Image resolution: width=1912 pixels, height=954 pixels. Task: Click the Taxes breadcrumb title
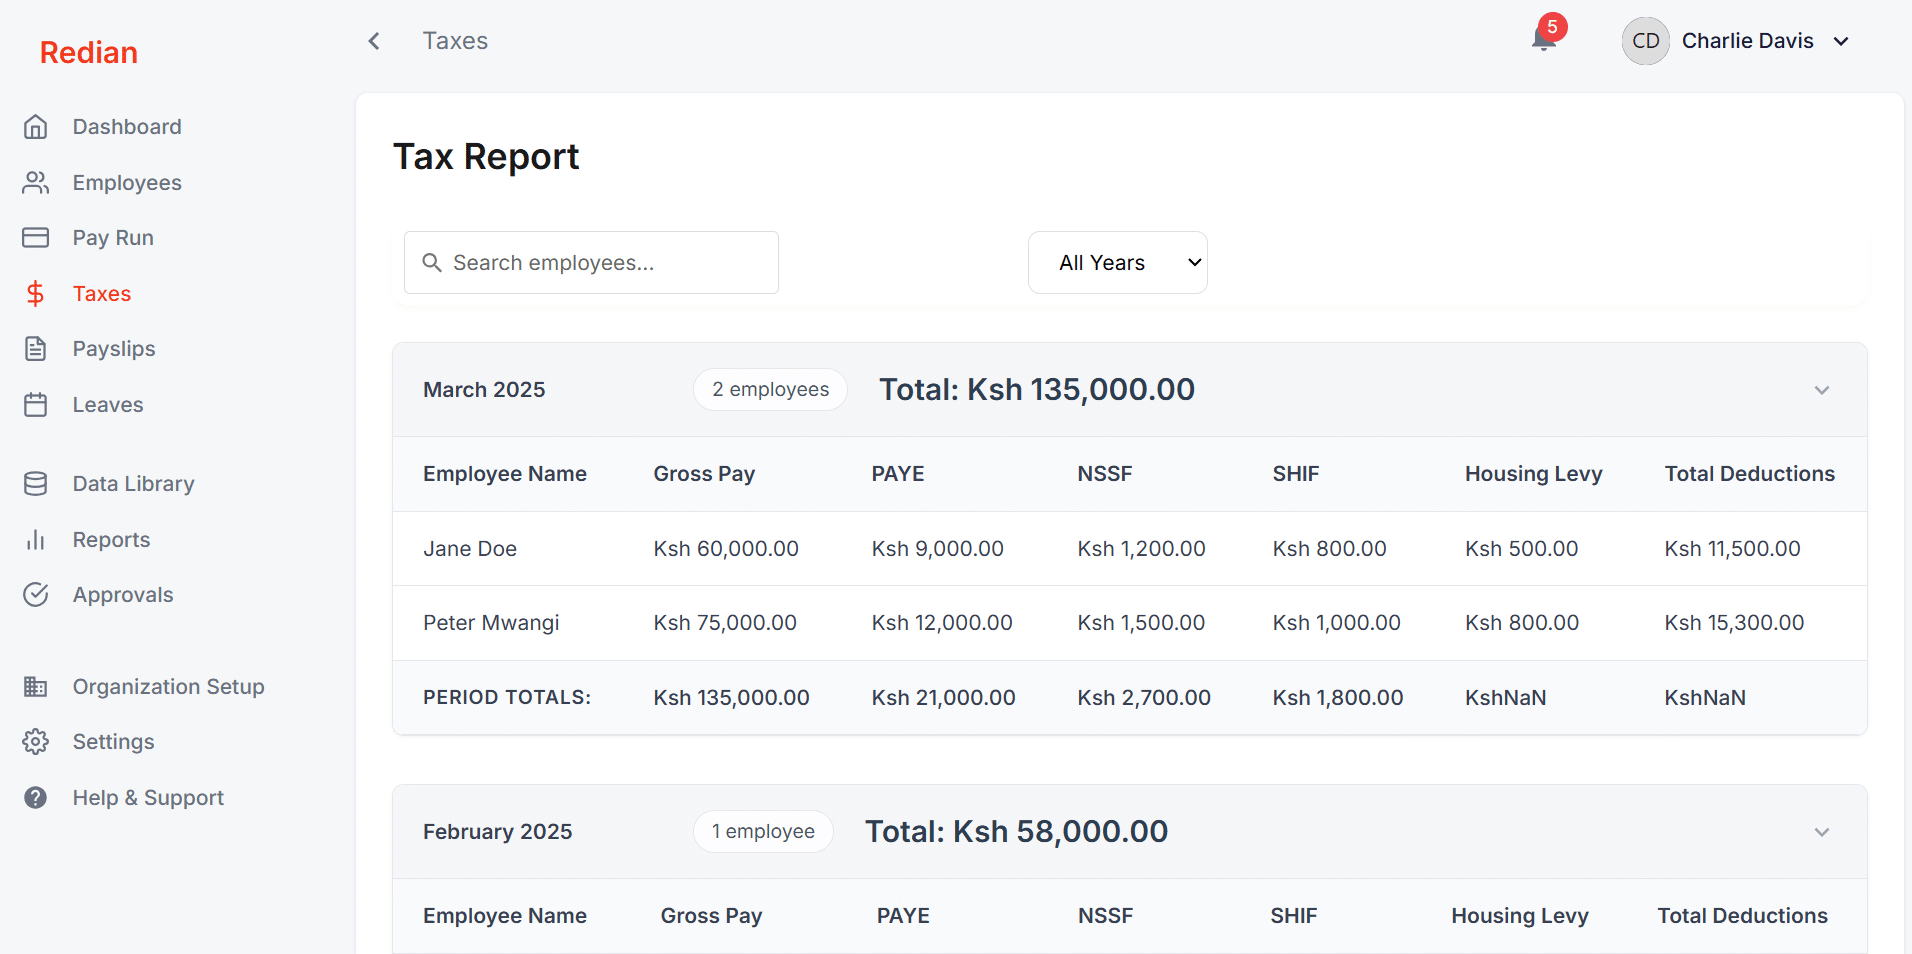click(x=455, y=41)
